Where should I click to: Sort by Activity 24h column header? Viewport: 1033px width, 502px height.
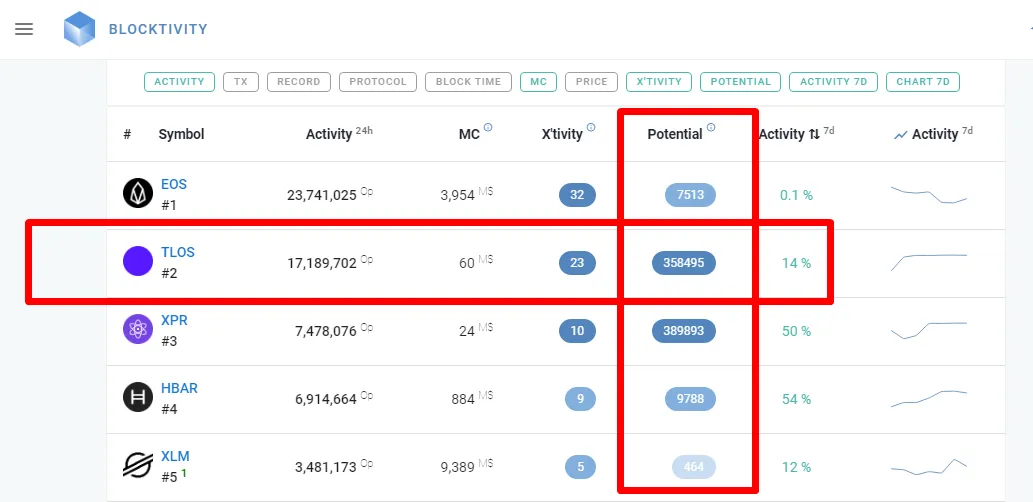[x=339, y=134]
